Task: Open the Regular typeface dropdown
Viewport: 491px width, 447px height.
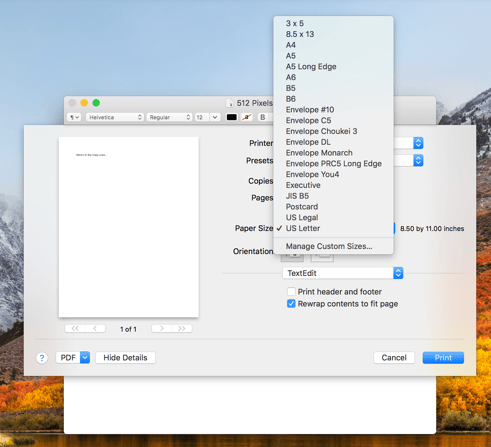Action: point(169,117)
